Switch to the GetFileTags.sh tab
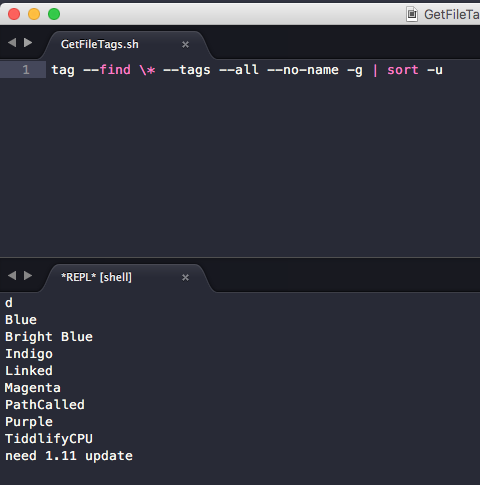This screenshot has height=485, width=480. [x=100, y=44]
